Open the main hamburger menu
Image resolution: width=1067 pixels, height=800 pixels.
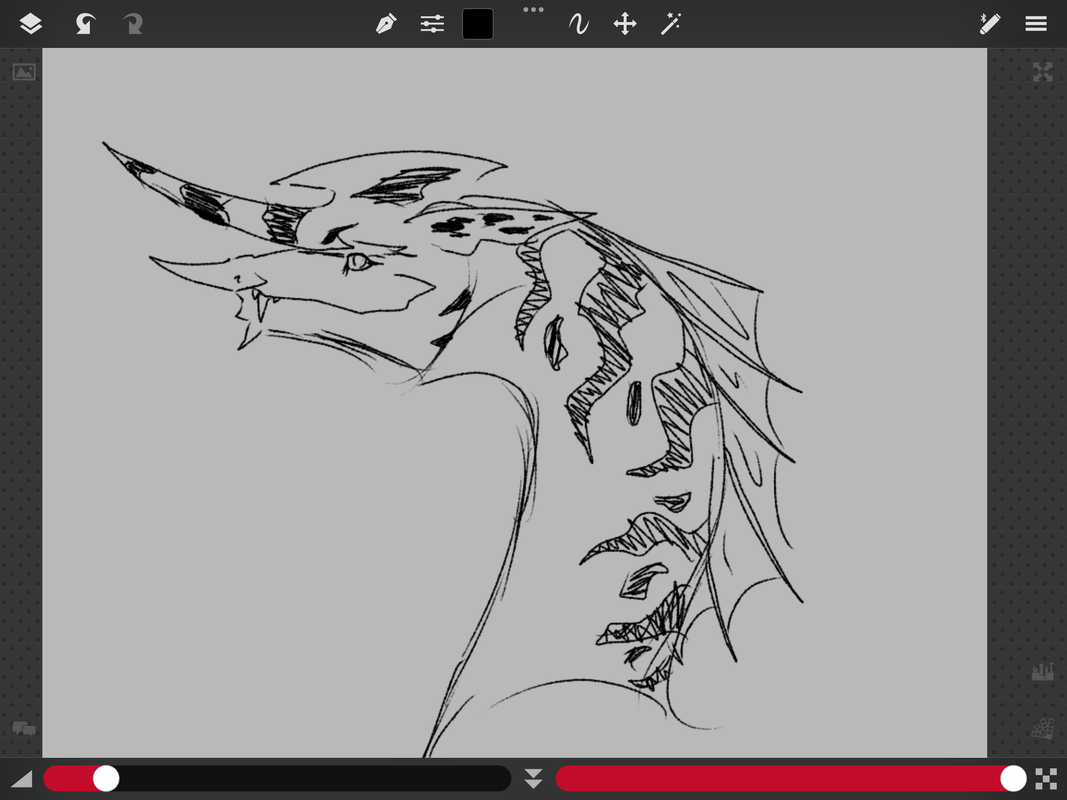(x=1036, y=24)
